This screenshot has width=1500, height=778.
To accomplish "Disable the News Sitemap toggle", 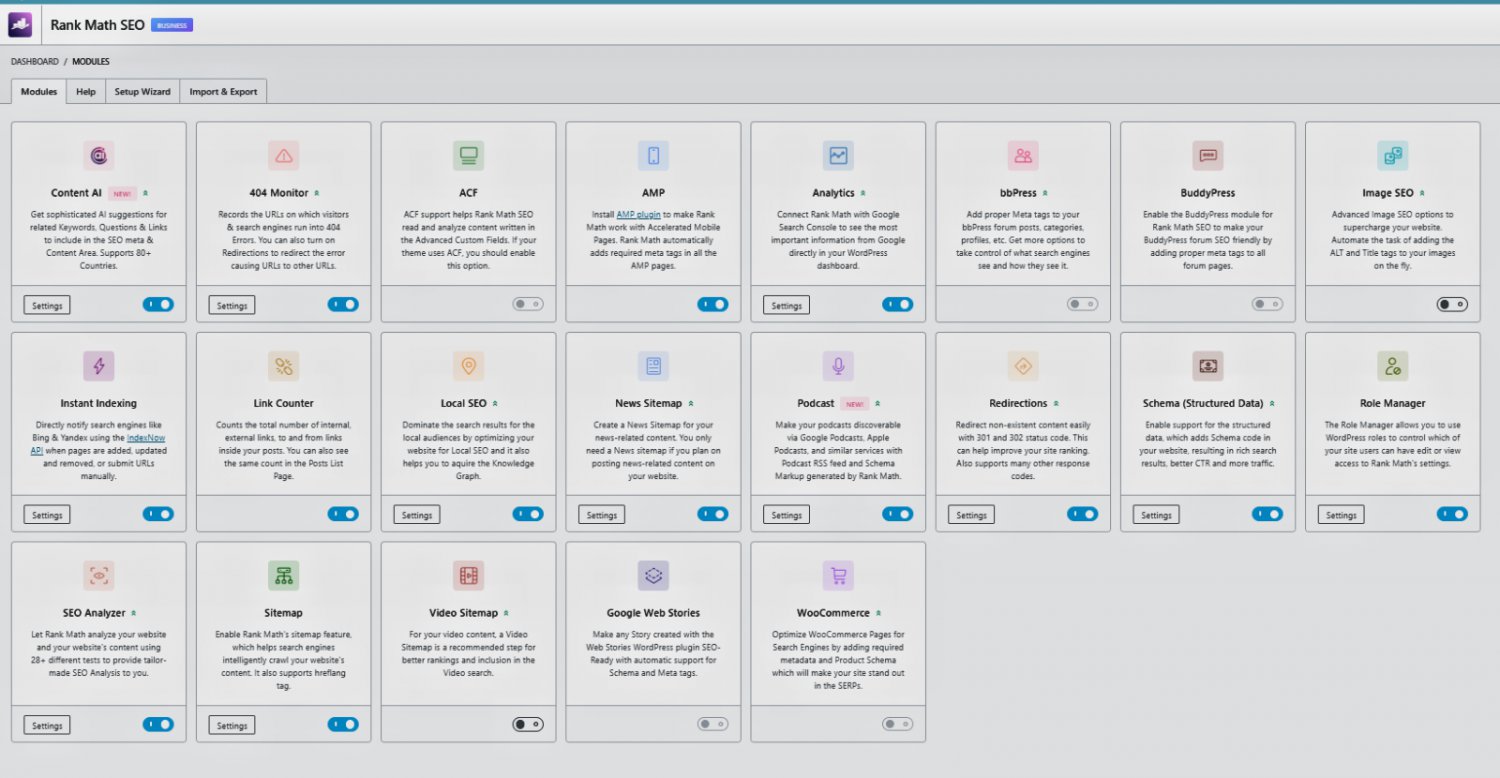I will pos(713,514).
